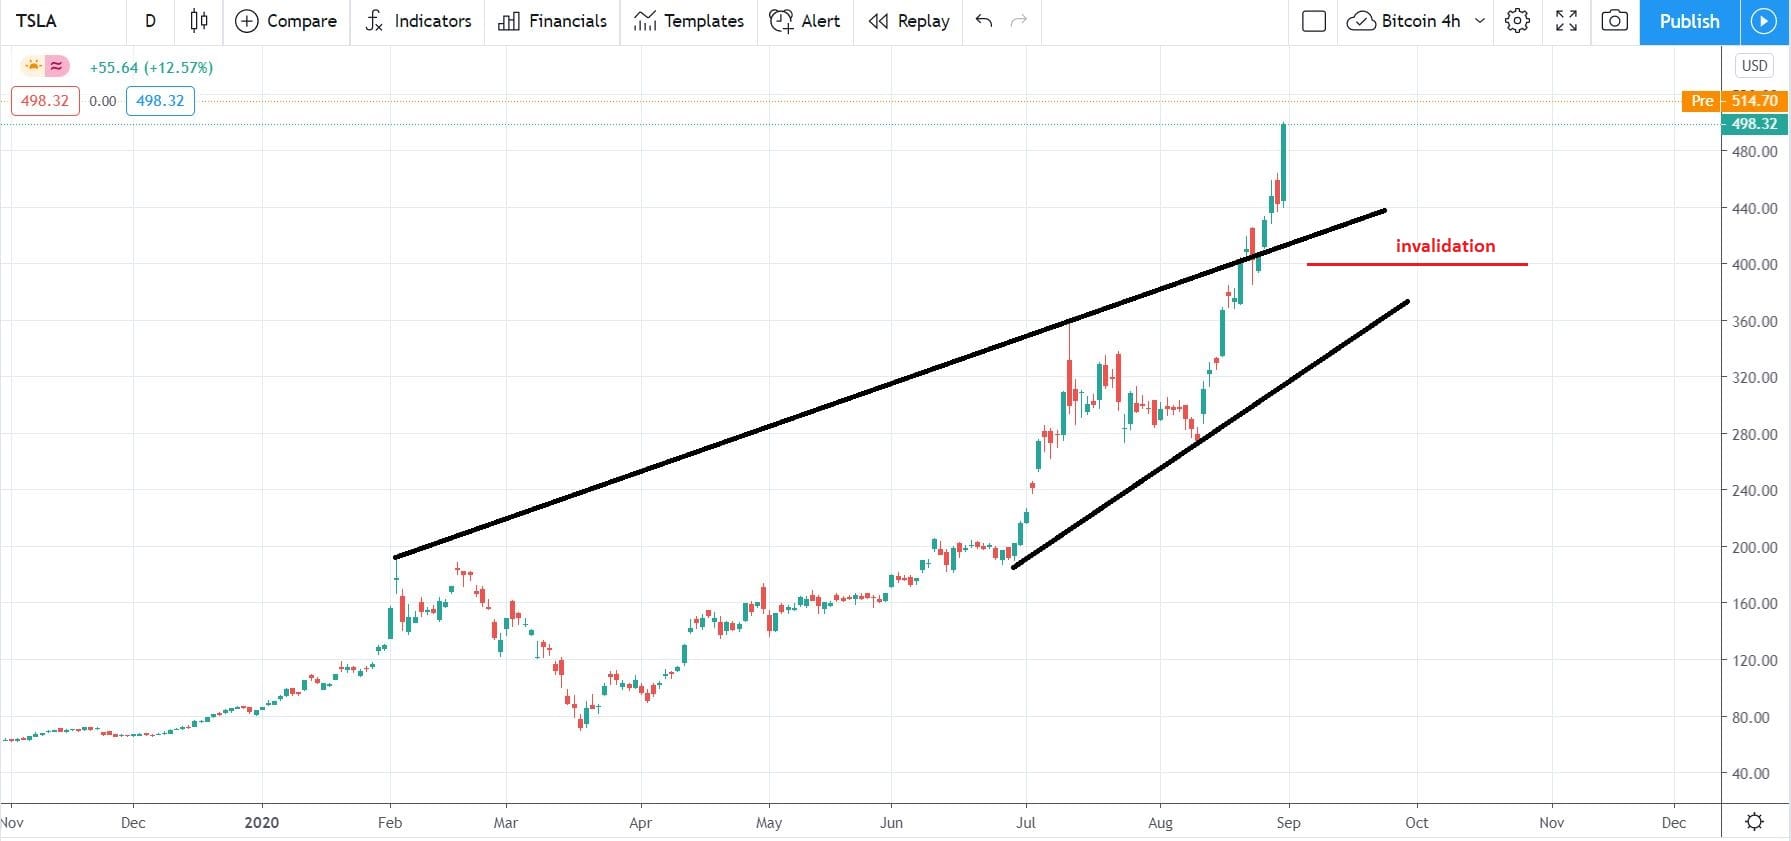Open the TSLA symbol search

(37, 21)
